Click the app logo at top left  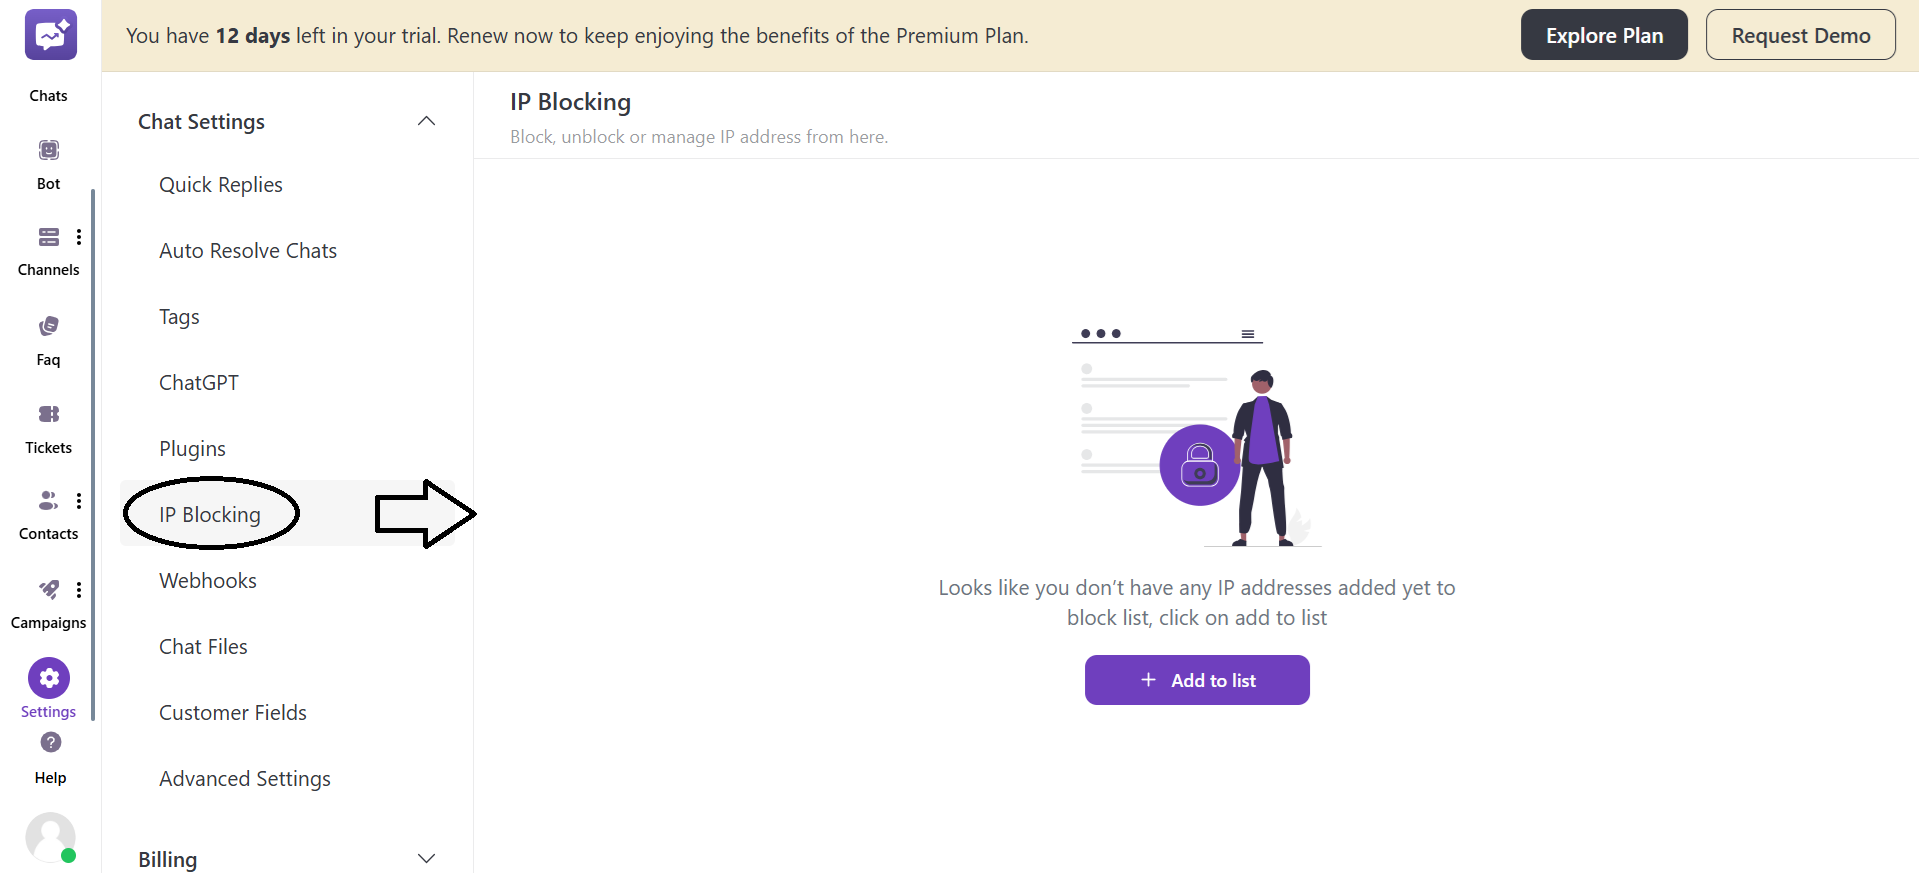point(49,35)
